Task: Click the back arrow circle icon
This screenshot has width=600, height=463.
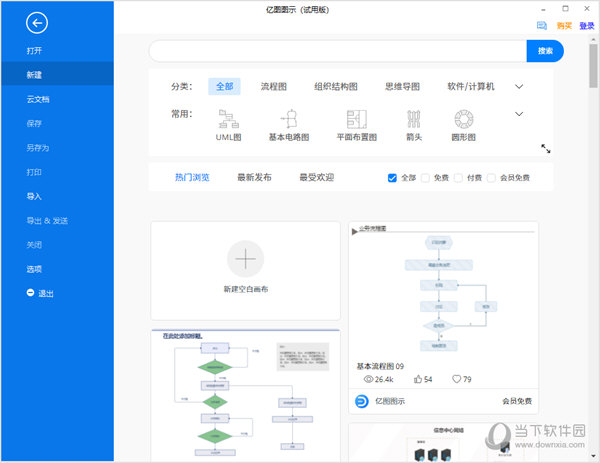Action: [x=37, y=23]
